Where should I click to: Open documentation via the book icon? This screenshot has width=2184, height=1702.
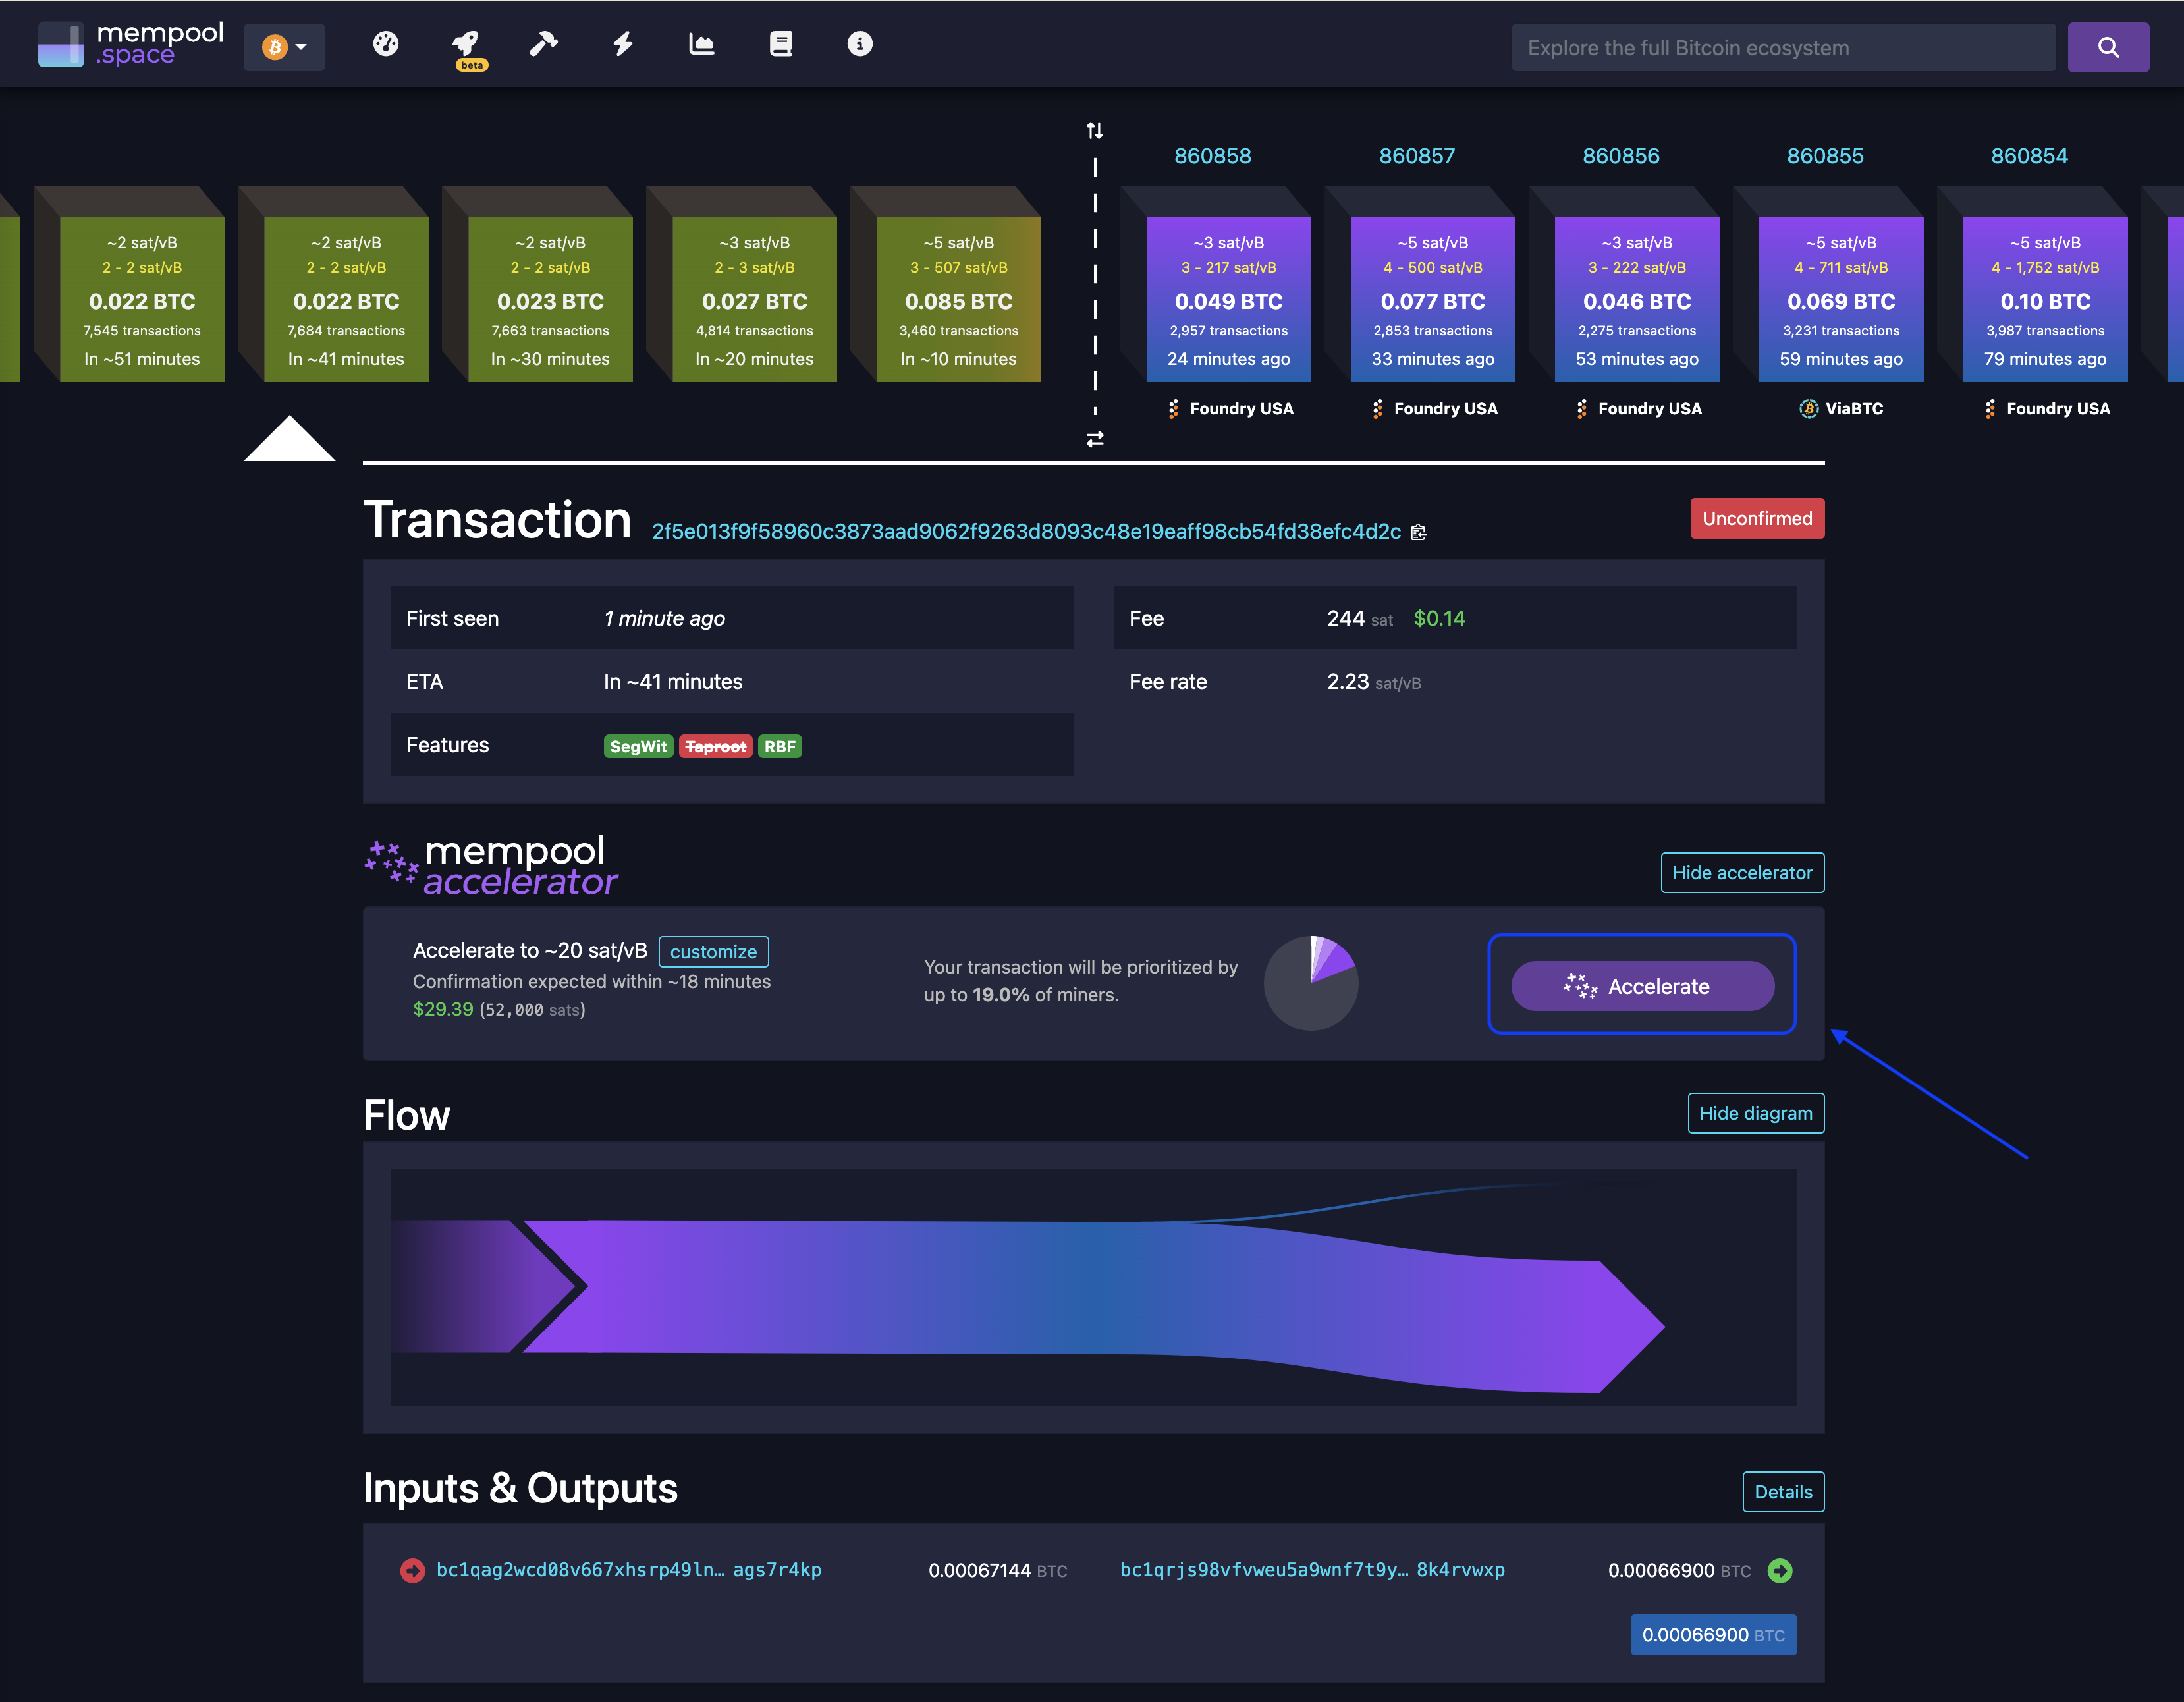tap(780, 44)
